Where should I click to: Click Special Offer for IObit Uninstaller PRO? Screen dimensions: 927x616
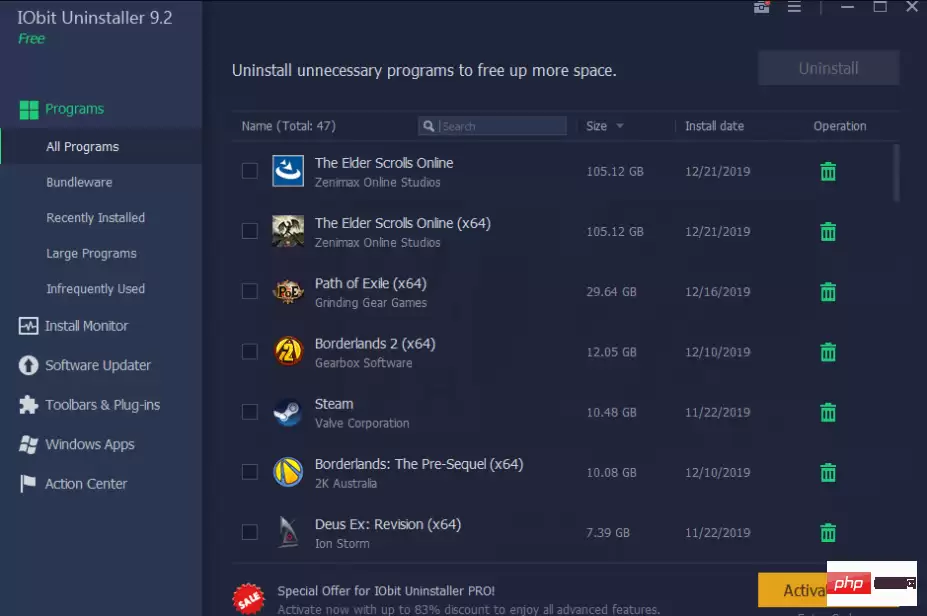386,591
